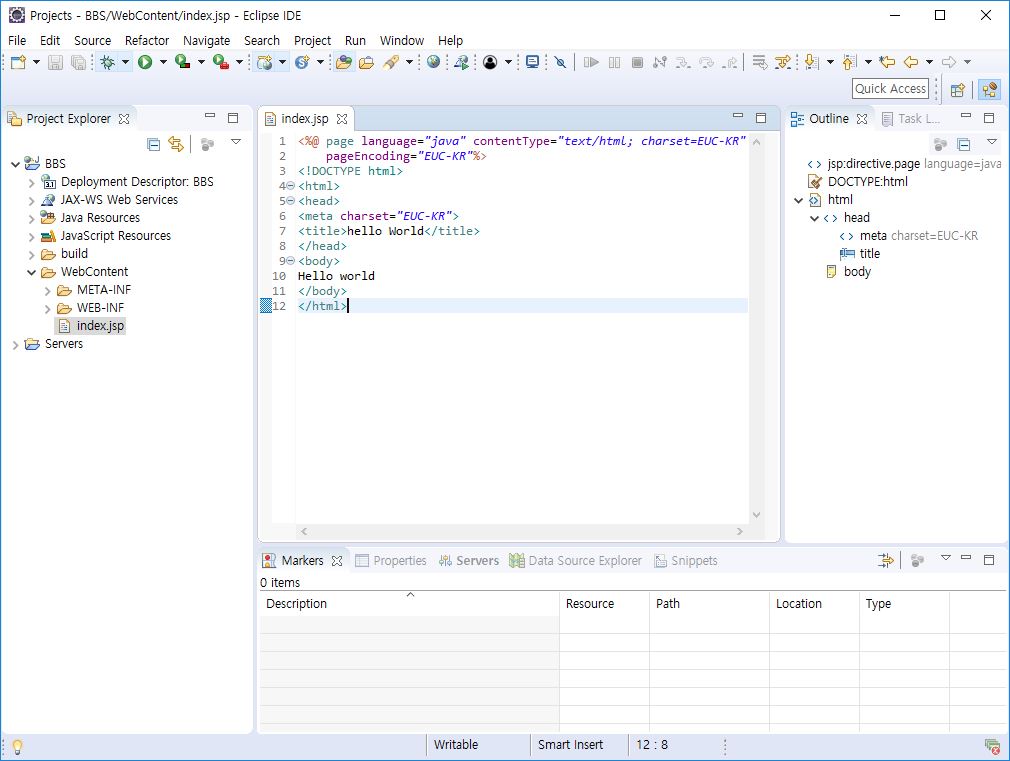The height and width of the screenshot is (761, 1010).
Task: Expand the Servers project node
Action: click(15, 345)
